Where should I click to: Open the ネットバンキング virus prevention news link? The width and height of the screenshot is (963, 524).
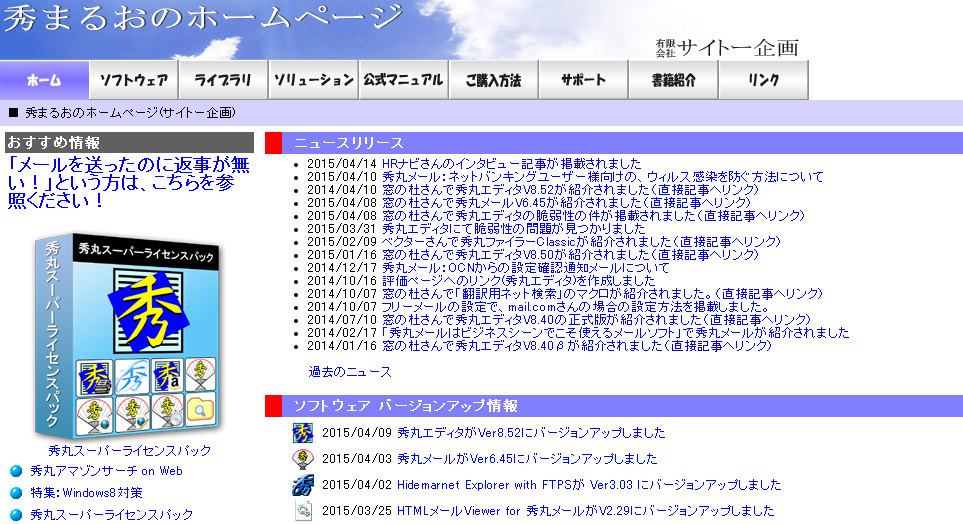(x=602, y=177)
